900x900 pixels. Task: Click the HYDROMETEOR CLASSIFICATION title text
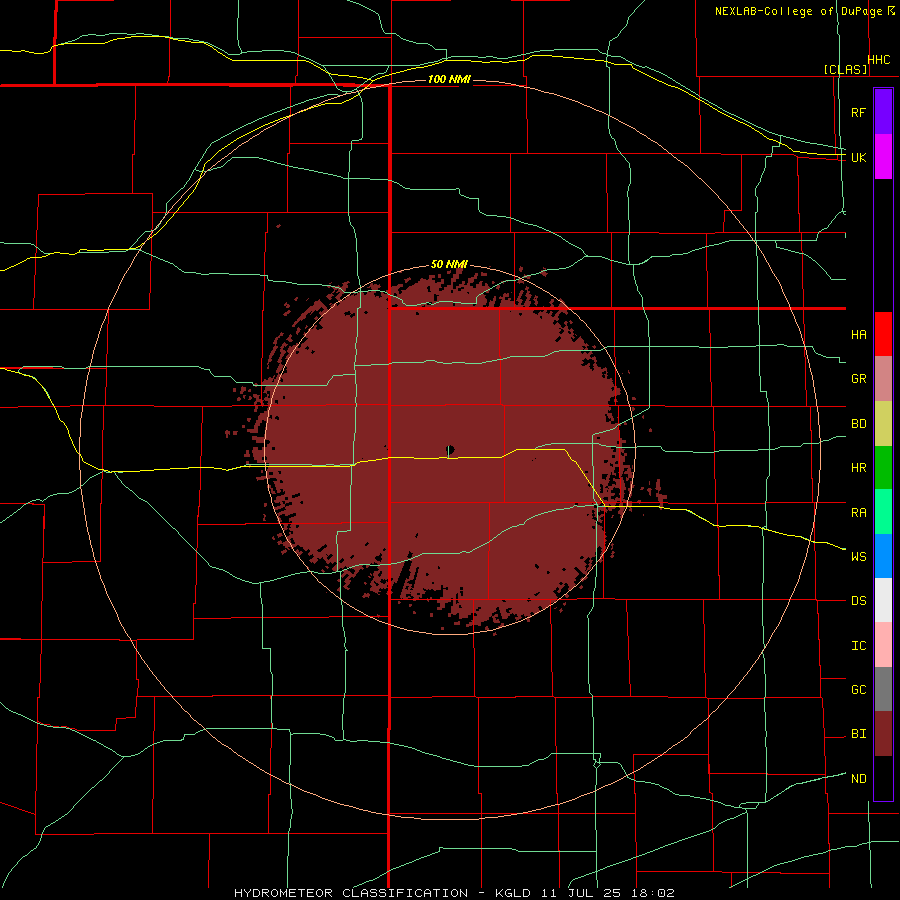(x=351, y=893)
